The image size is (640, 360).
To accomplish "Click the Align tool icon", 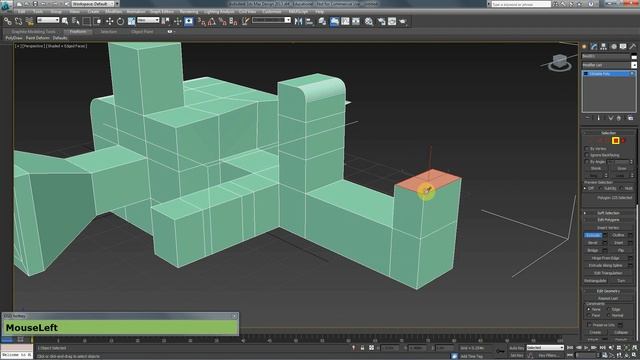I will 309,21.
